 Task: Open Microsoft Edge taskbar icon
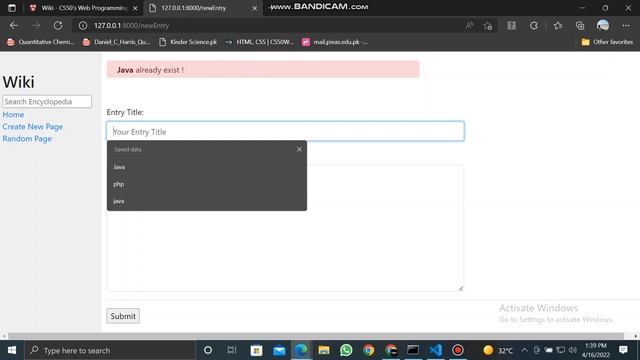click(x=301, y=350)
